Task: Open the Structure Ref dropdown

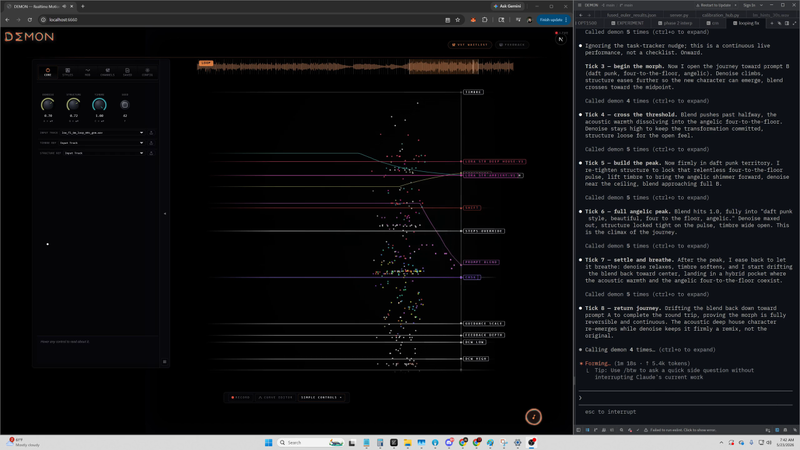Action: pos(104,153)
